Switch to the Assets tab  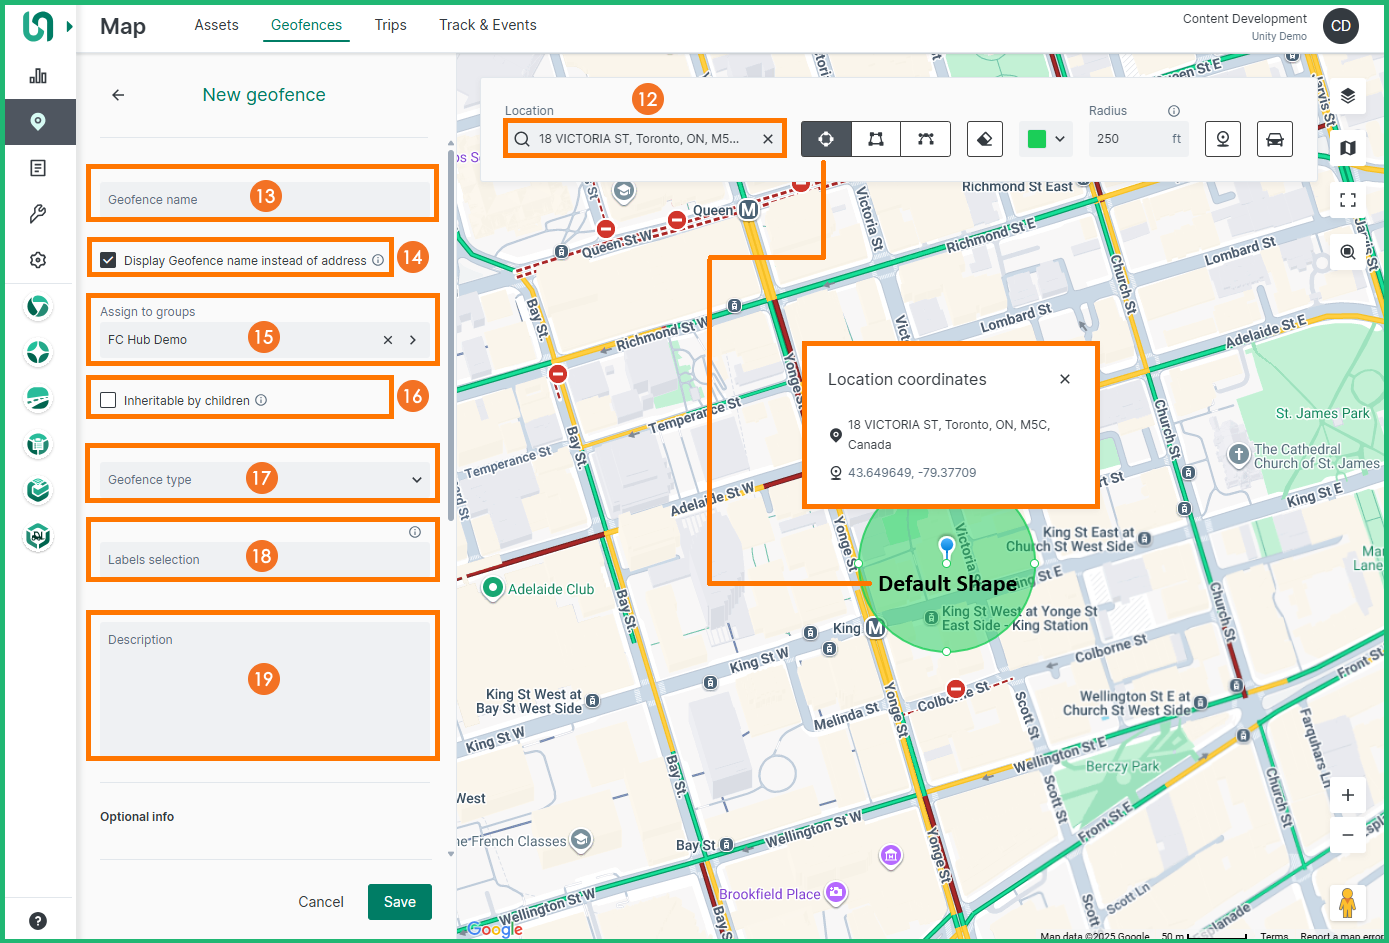[x=216, y=25]
